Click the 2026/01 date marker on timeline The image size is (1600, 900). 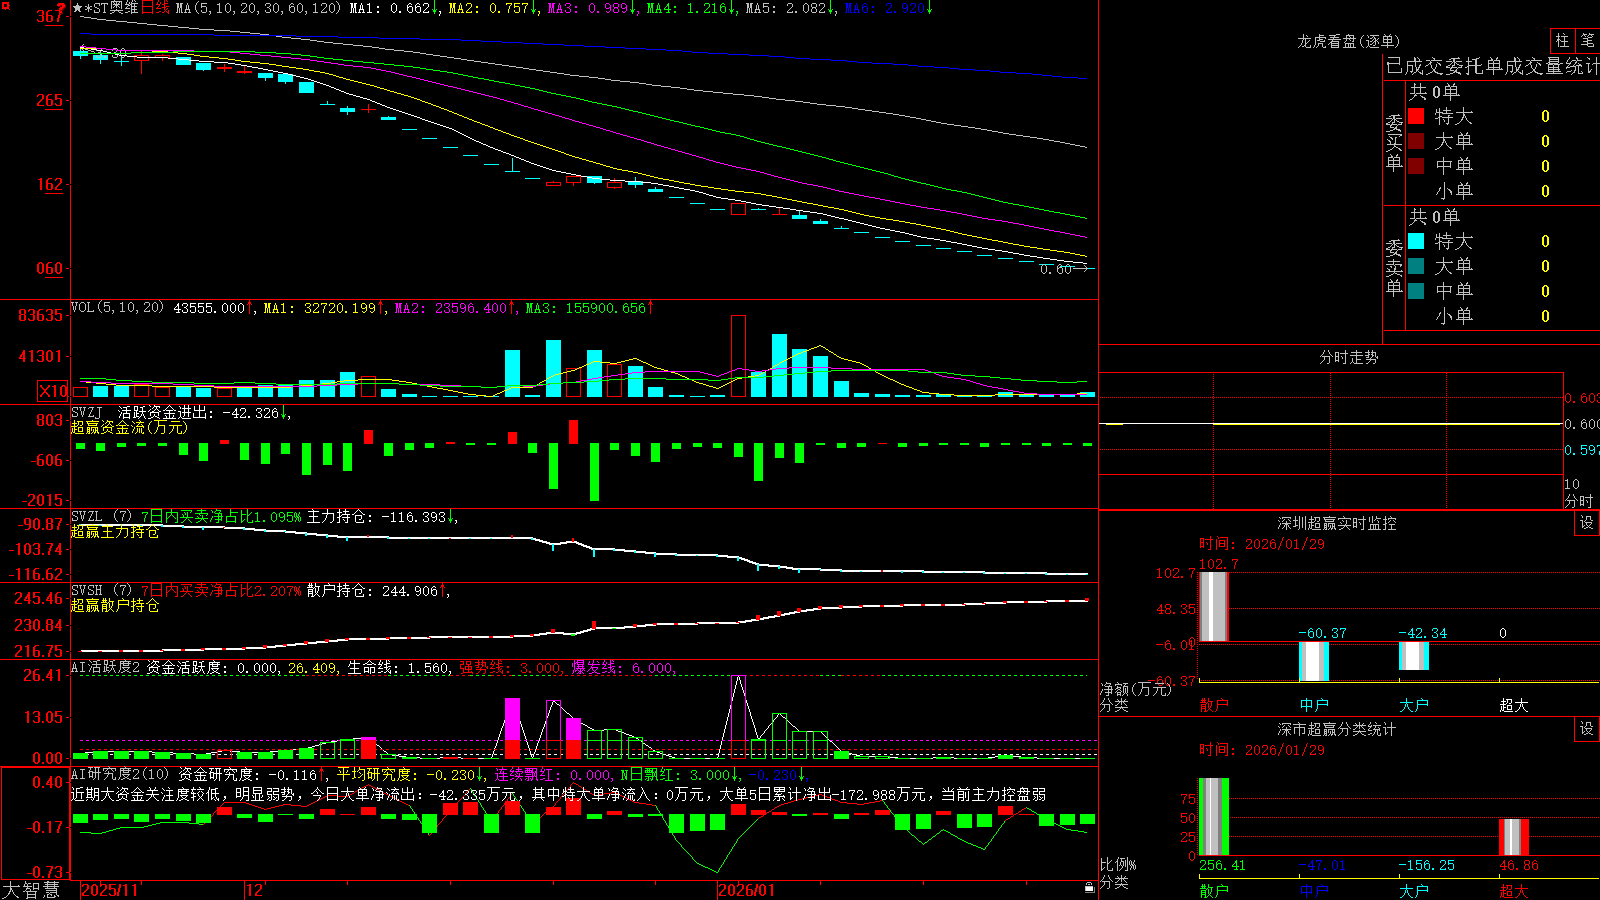point(747,890)
